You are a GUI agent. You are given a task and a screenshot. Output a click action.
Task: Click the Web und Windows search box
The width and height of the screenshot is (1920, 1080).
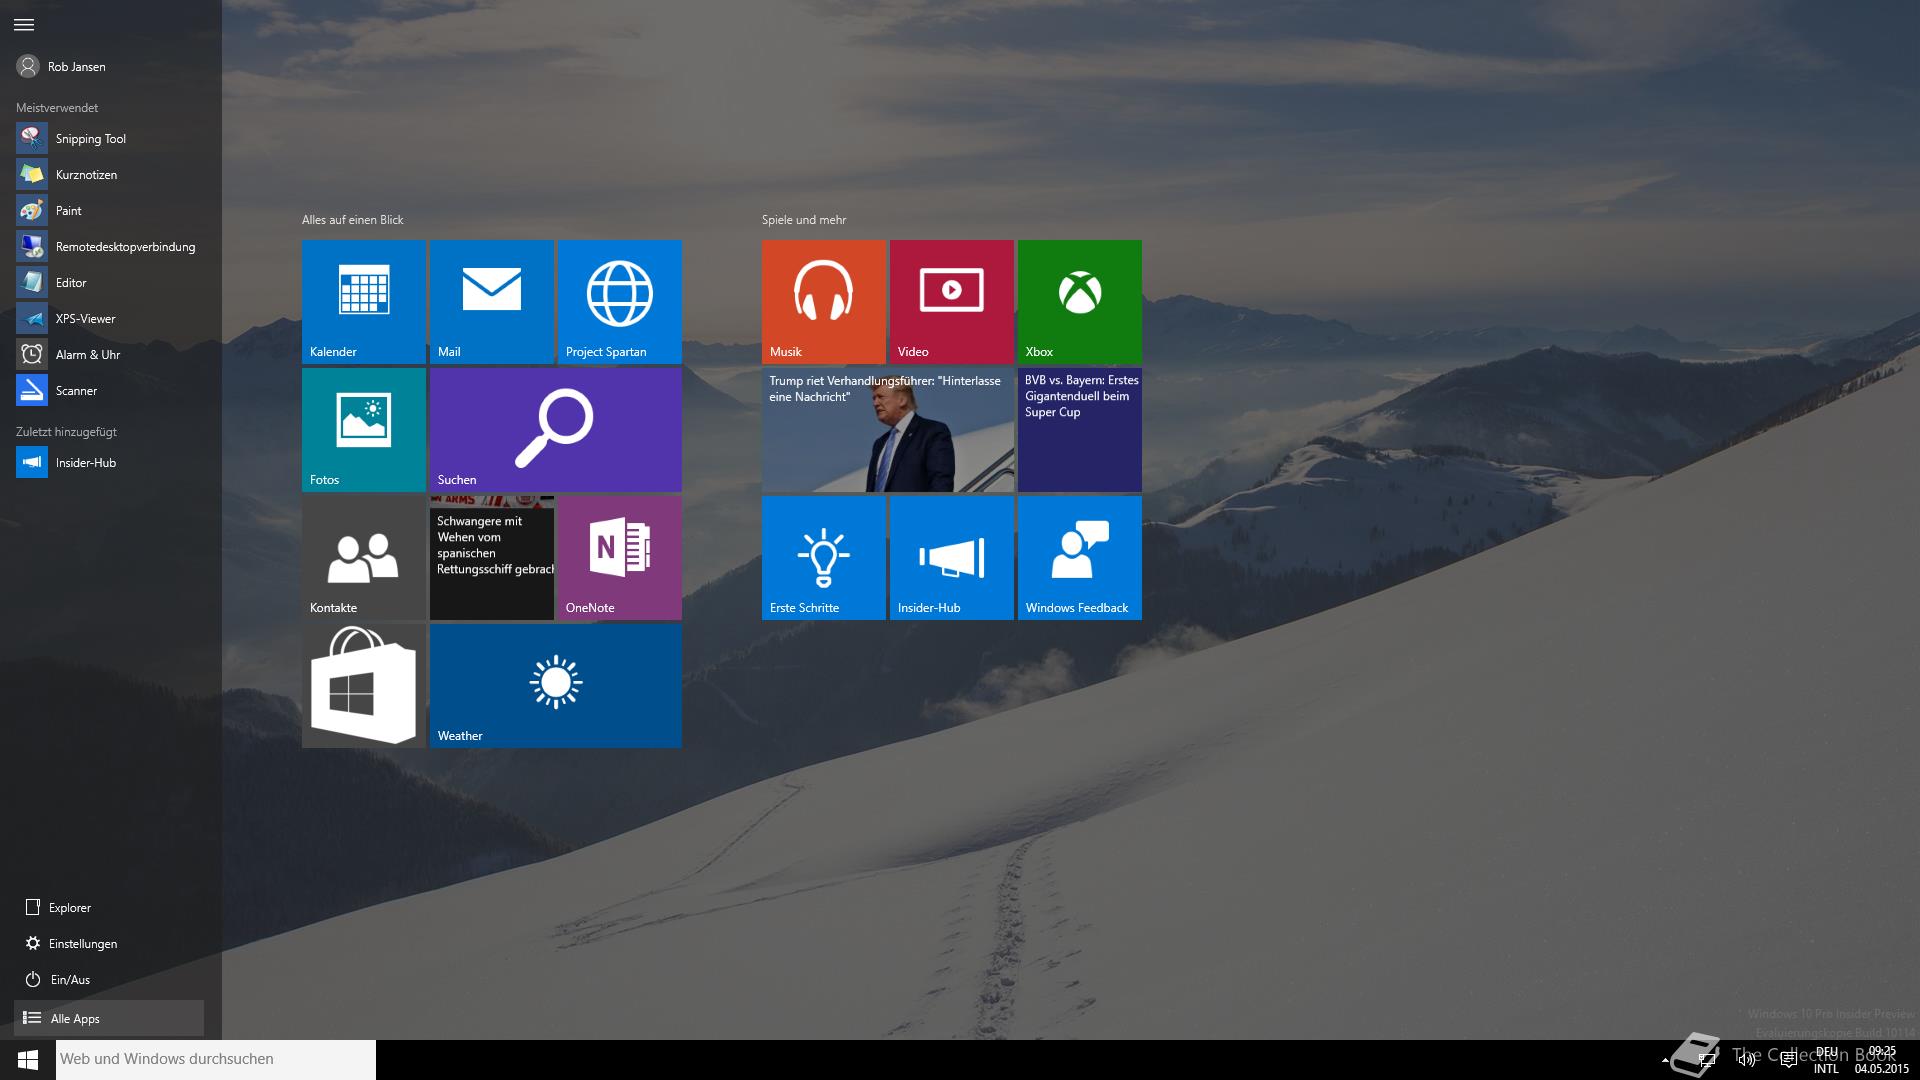click(x=215, y=1059)
